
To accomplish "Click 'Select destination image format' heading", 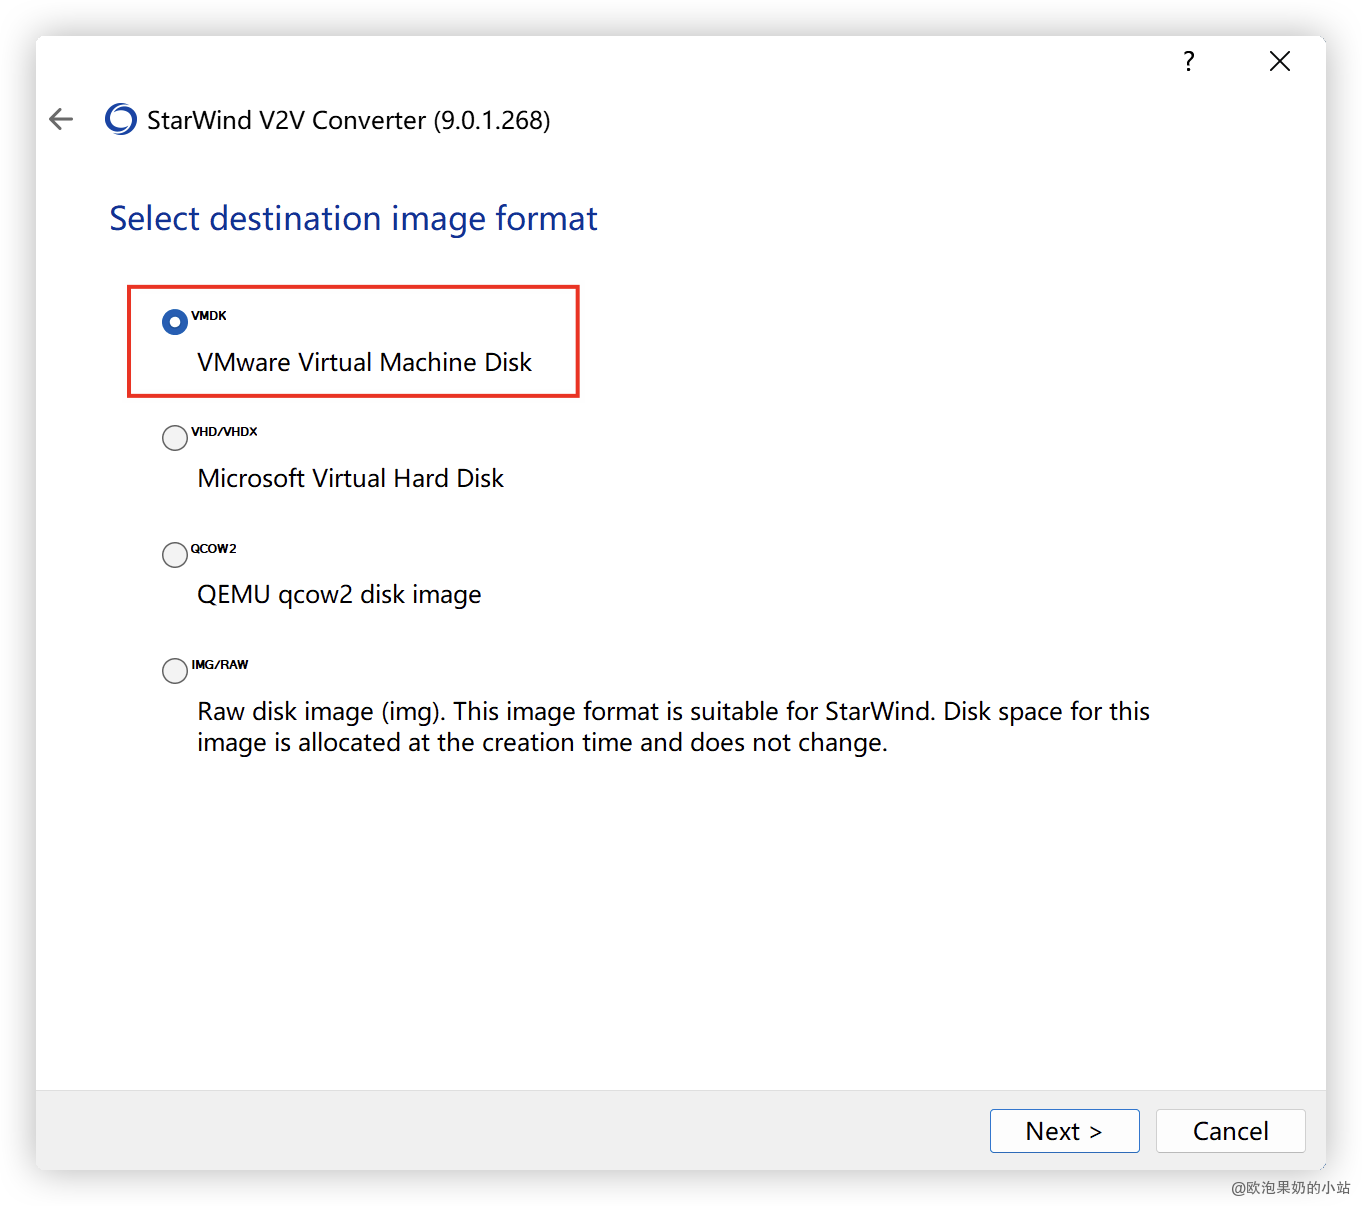I will click(x=353, y=218).
